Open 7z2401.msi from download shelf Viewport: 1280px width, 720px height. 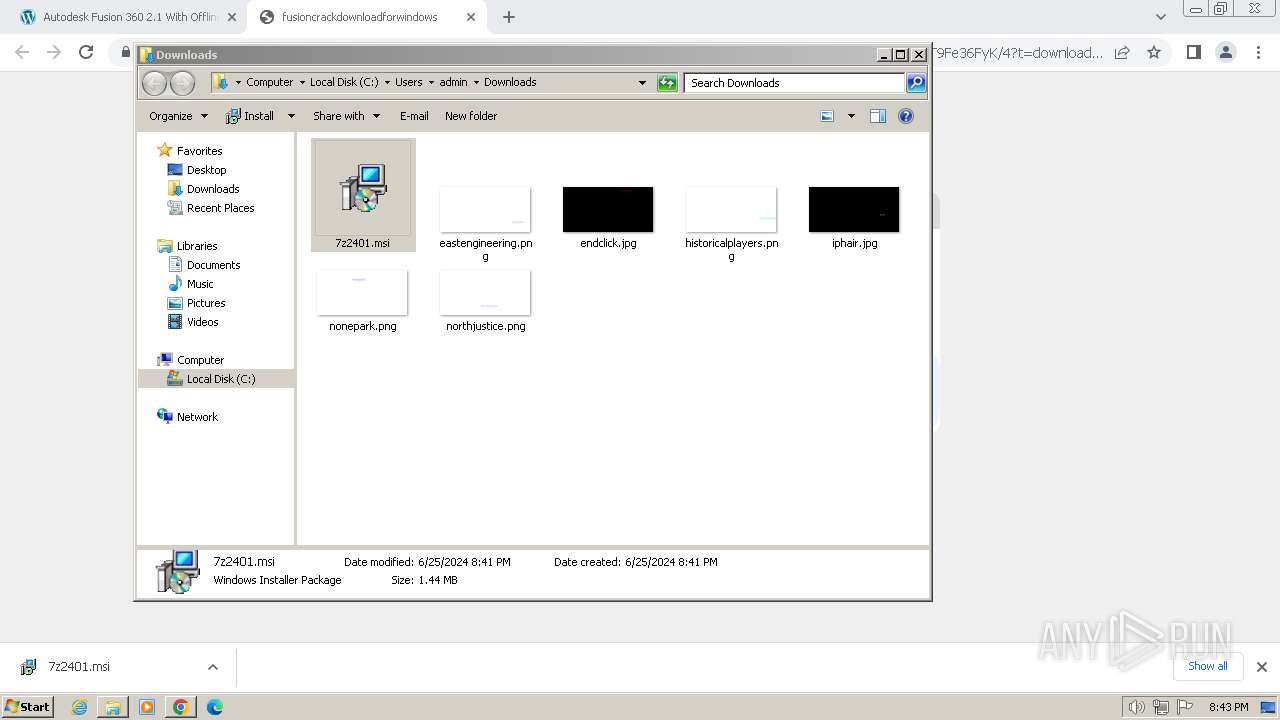78,667
